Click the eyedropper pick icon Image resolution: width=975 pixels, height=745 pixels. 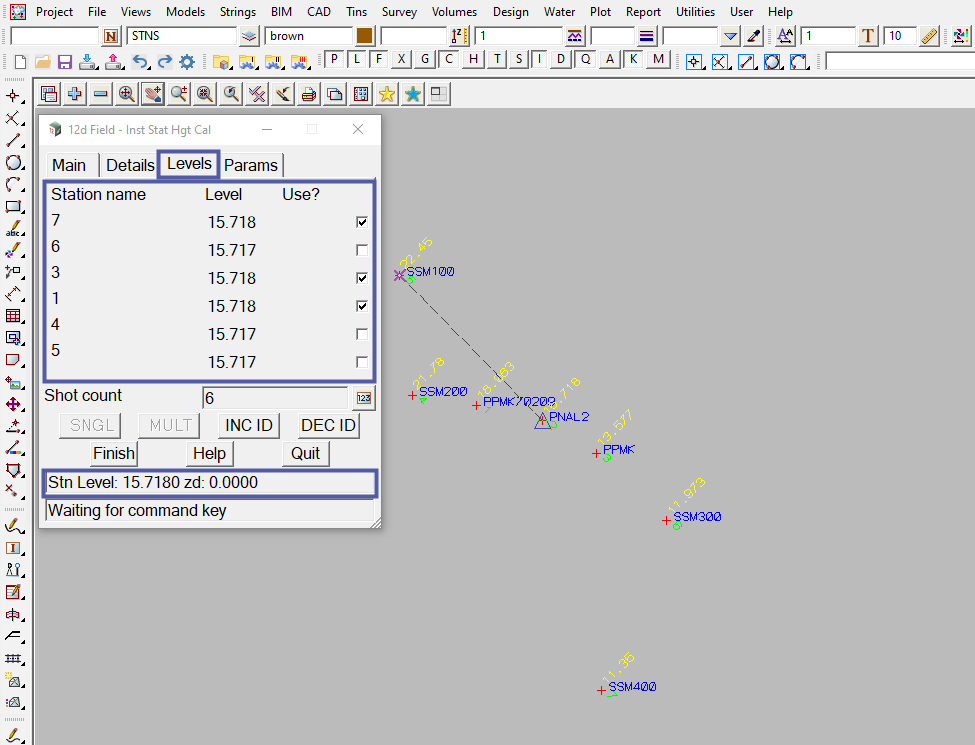(755, 36)
